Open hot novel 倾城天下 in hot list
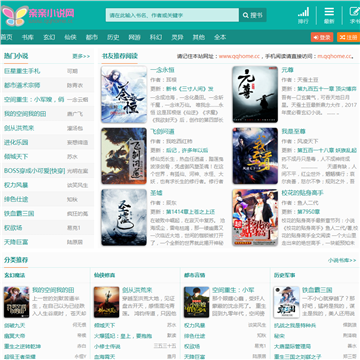Image resolution: width=360 pixels, height=360 pixels. (16, 156)
